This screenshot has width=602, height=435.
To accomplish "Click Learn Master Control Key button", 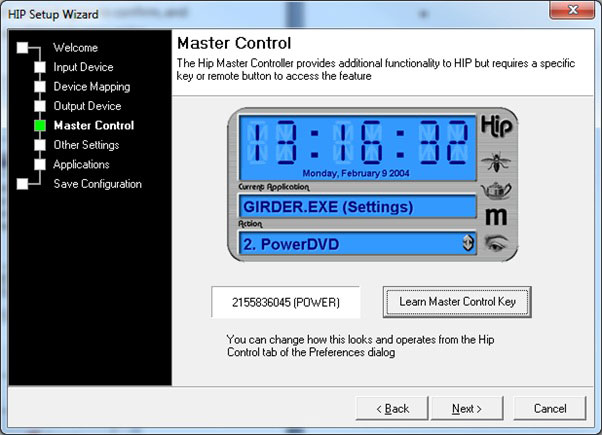I will 457,302.
